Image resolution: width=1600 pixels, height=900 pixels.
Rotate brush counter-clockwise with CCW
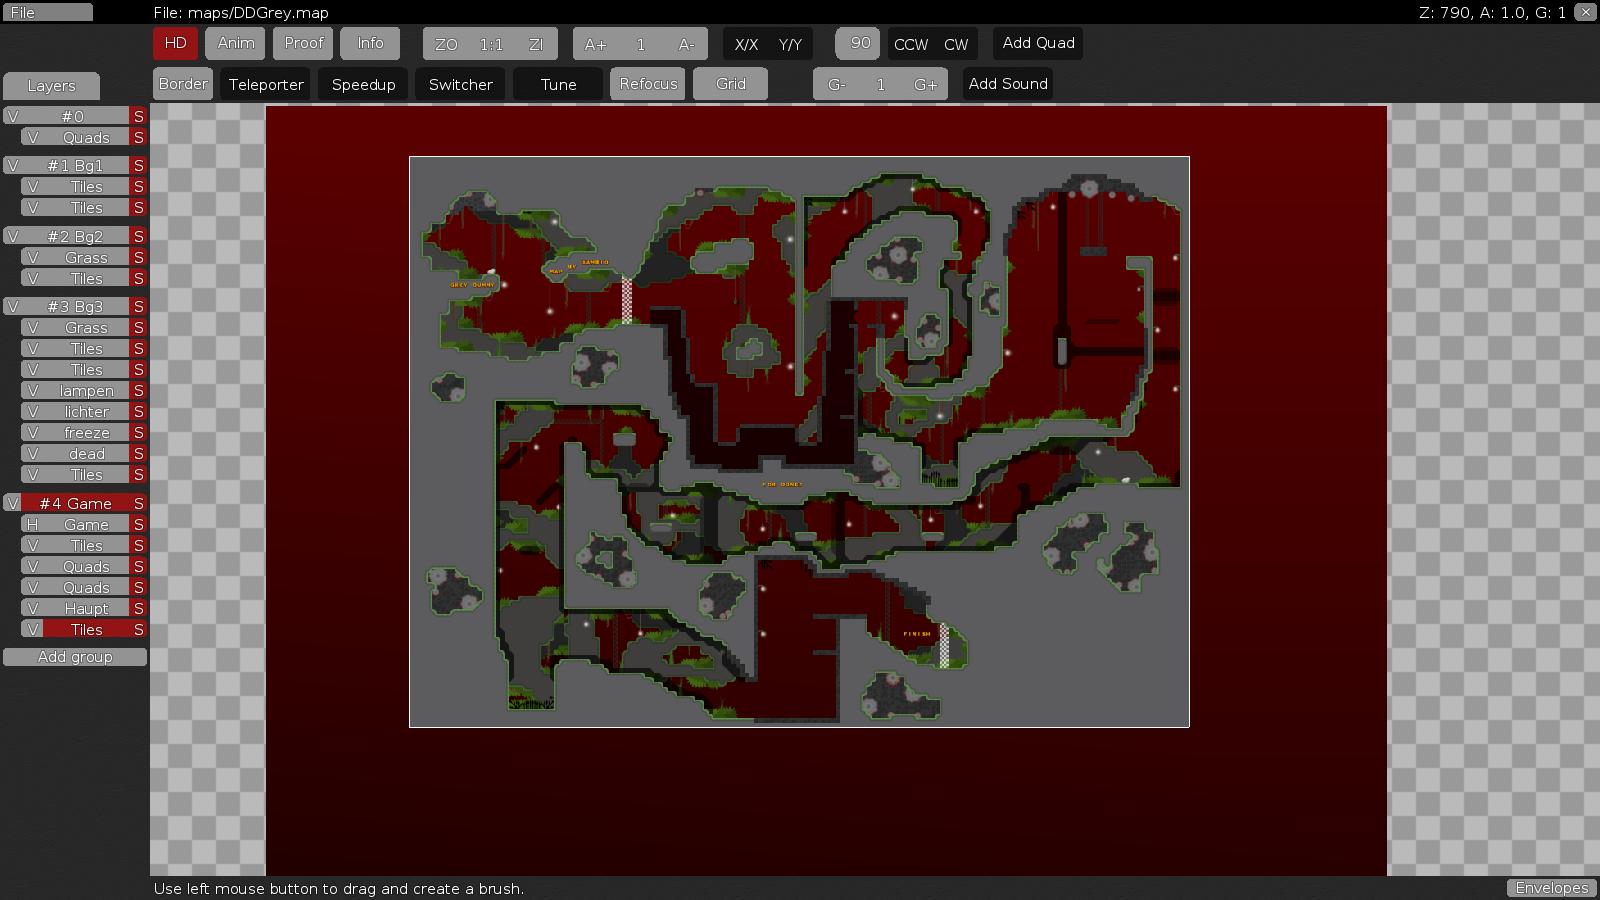[910, 44]
